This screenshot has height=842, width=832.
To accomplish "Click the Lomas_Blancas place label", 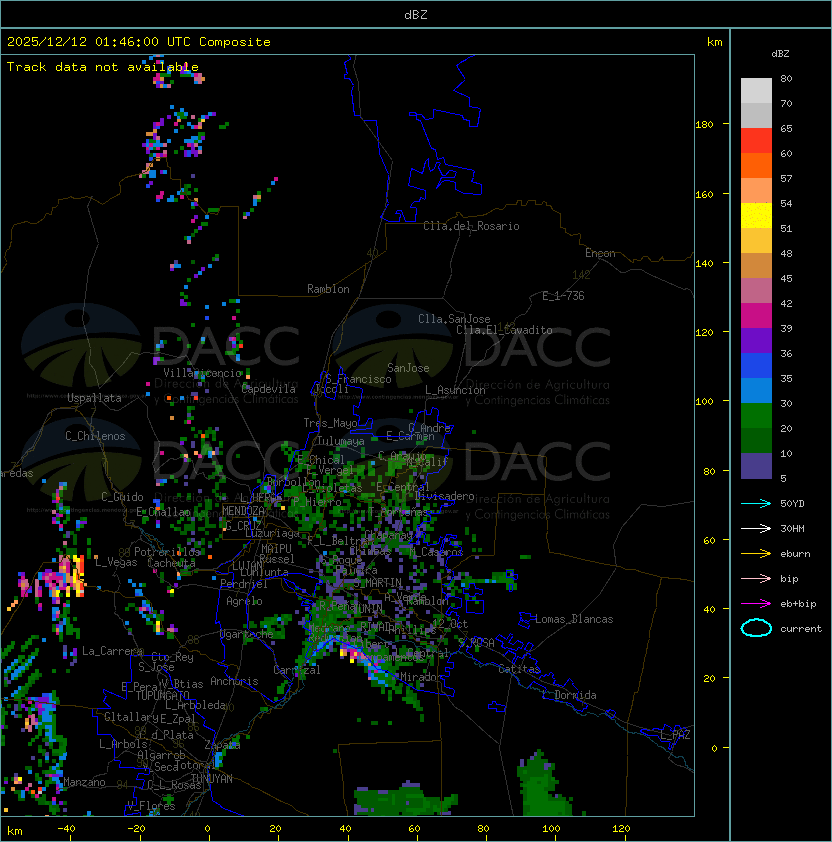I will 574,619.
